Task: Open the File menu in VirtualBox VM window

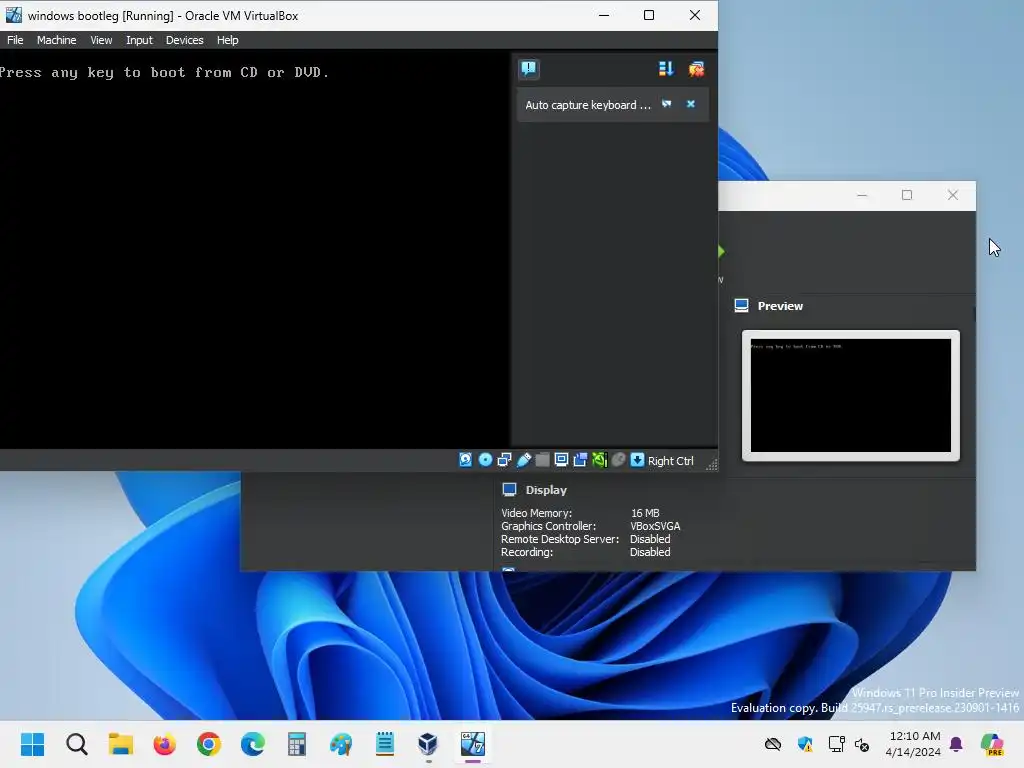Action: tap(15, 40)
